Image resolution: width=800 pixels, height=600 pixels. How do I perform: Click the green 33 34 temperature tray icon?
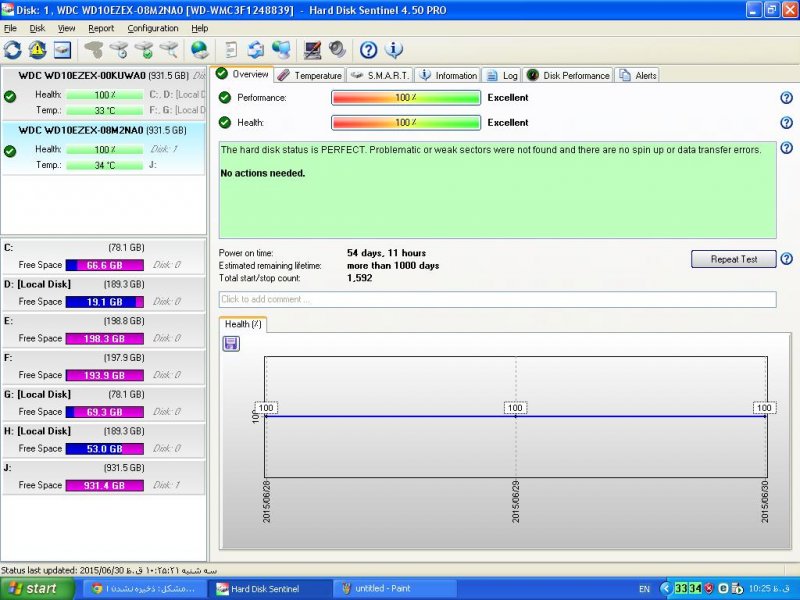[x=688, y=588]
